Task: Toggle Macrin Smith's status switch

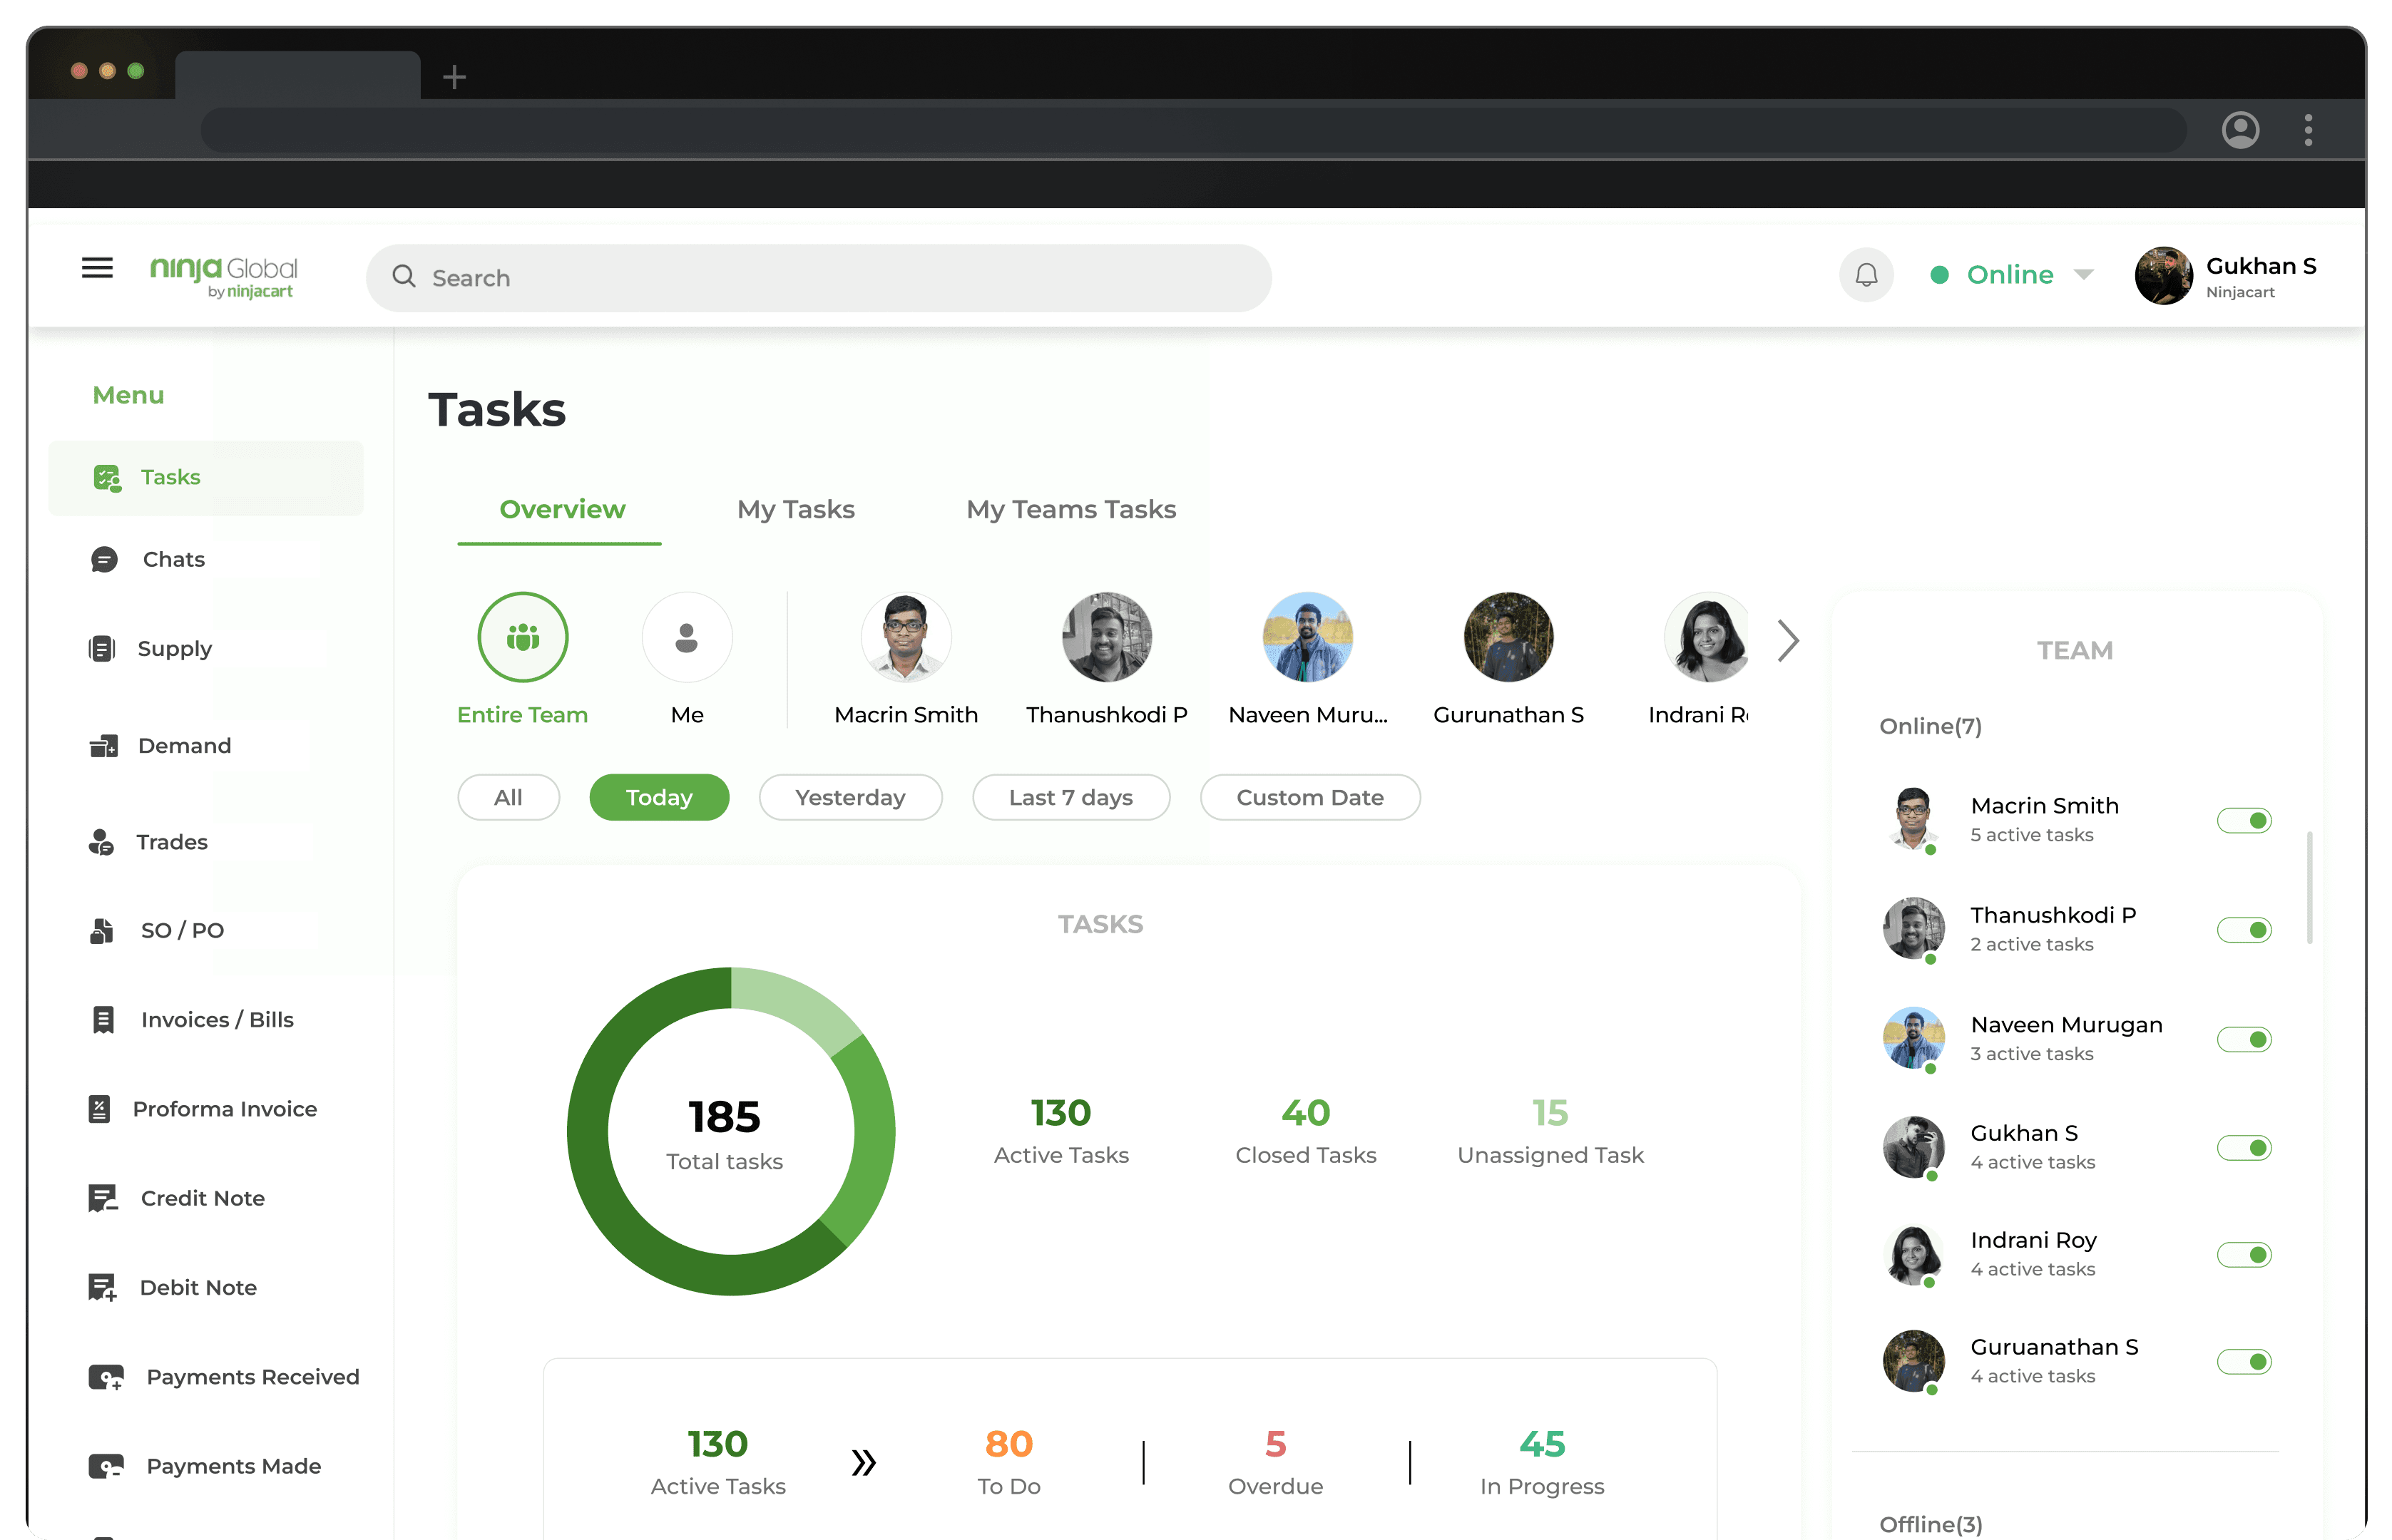Action: click(2244, 821)
